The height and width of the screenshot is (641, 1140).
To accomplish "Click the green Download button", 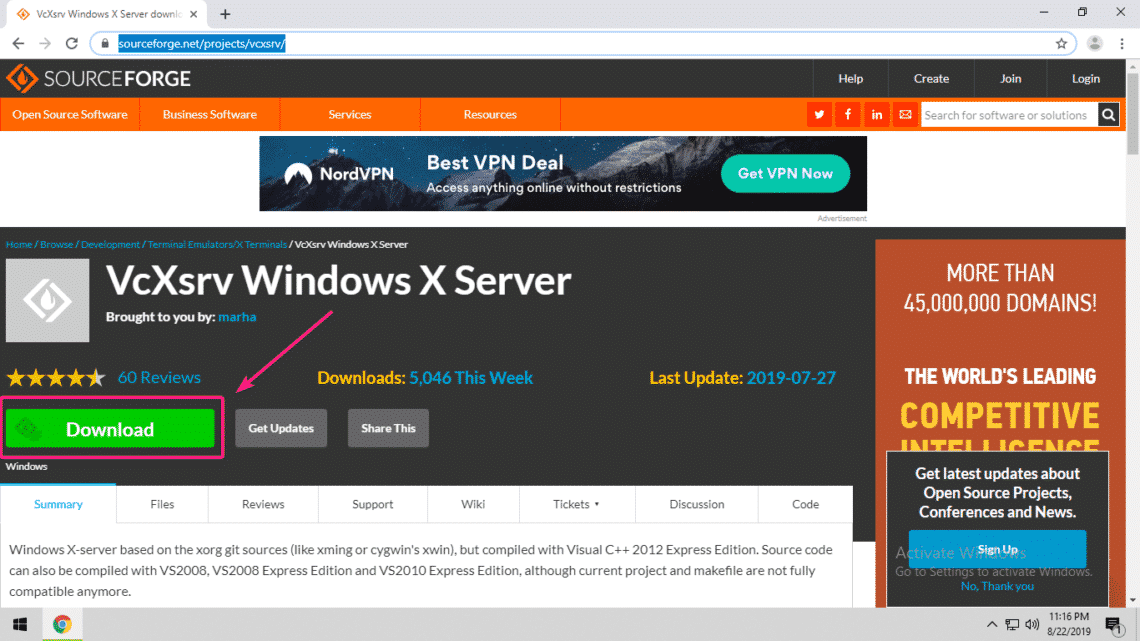I will [110, 430].
